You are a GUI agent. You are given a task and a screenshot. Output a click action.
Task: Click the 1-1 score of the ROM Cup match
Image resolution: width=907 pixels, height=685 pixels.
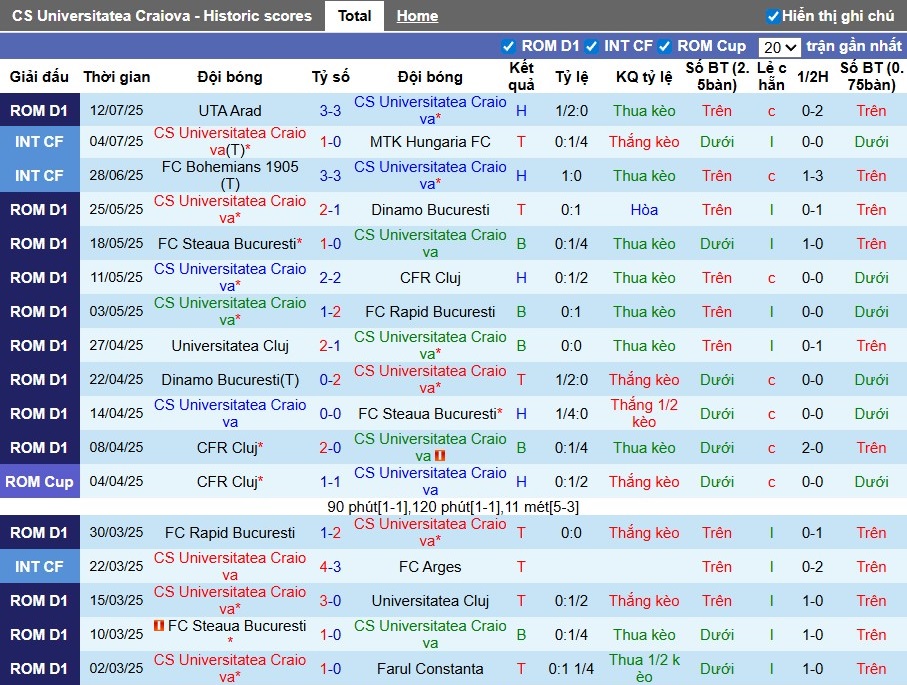click(x=330, y=482)
